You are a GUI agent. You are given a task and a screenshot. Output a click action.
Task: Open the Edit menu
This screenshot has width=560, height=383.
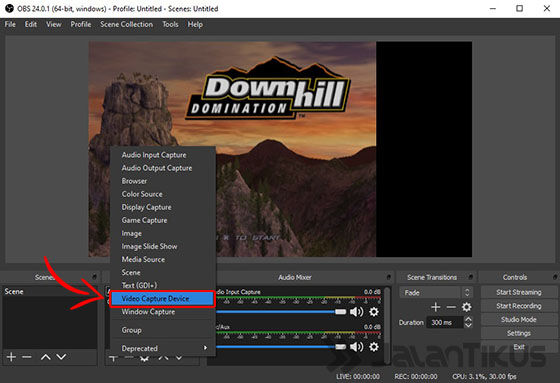coord(31,24)
